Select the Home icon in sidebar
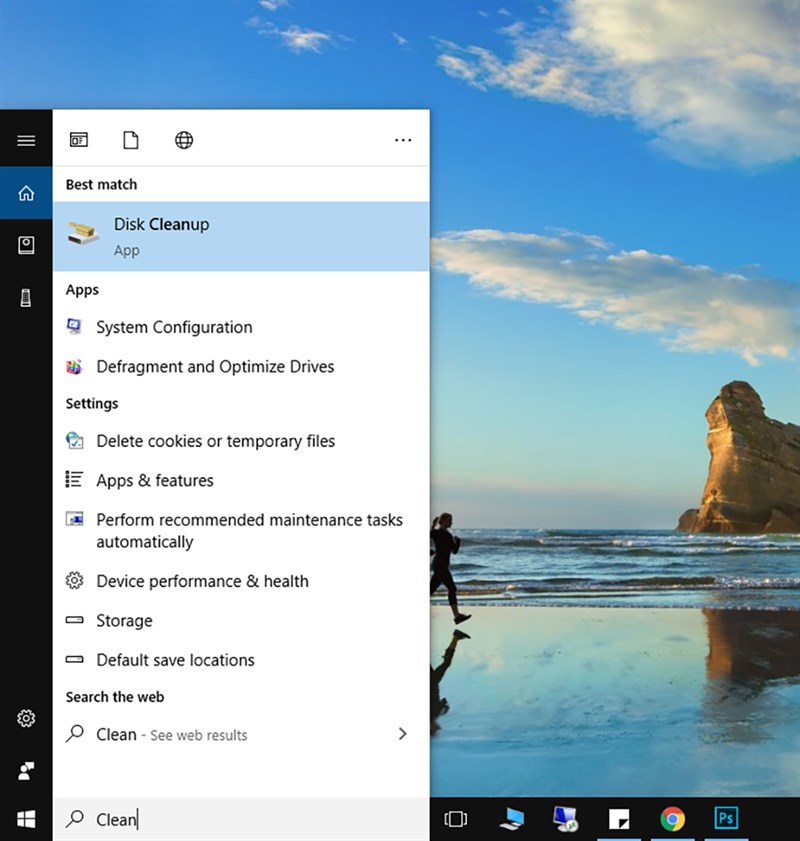 pos(26,193)
